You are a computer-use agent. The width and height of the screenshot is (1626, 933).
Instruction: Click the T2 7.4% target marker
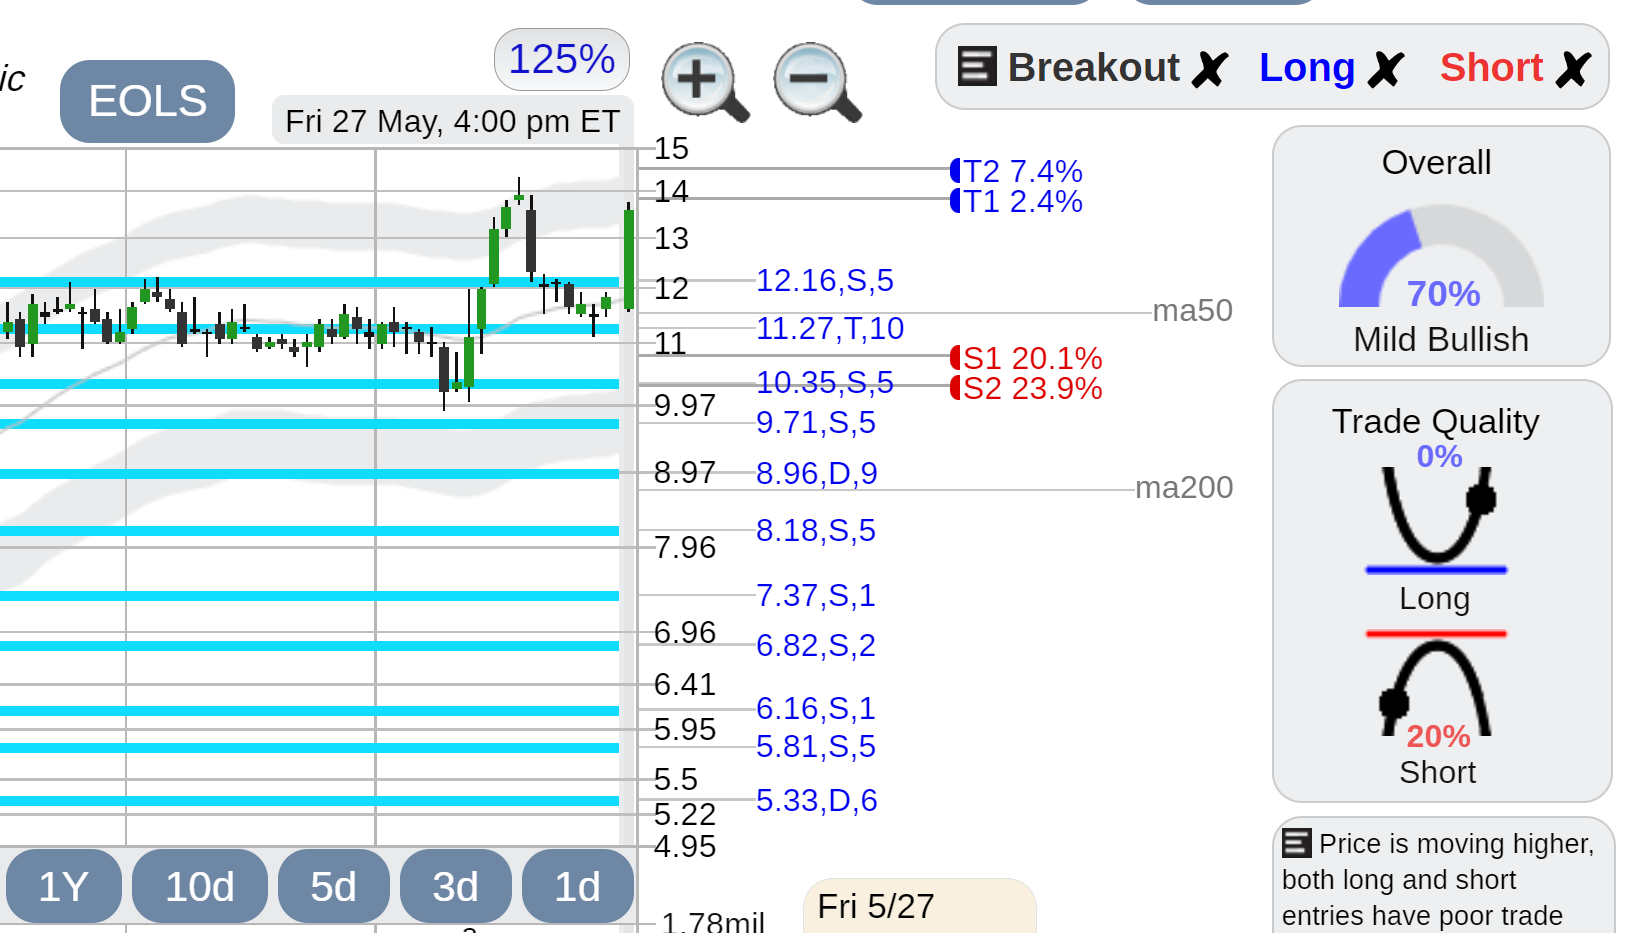1017,171
